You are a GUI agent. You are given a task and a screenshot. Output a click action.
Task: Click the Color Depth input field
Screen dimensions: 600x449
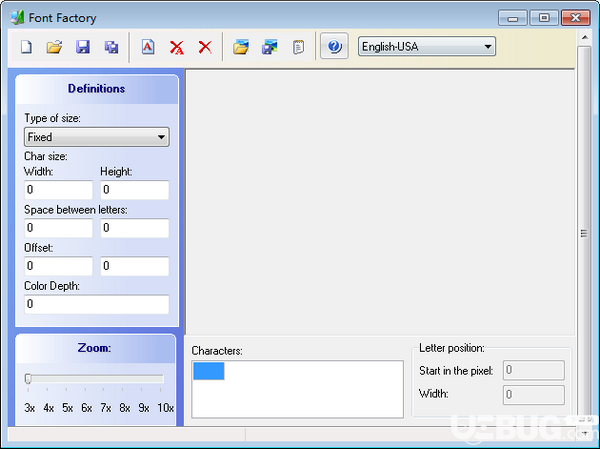[97, 304]
